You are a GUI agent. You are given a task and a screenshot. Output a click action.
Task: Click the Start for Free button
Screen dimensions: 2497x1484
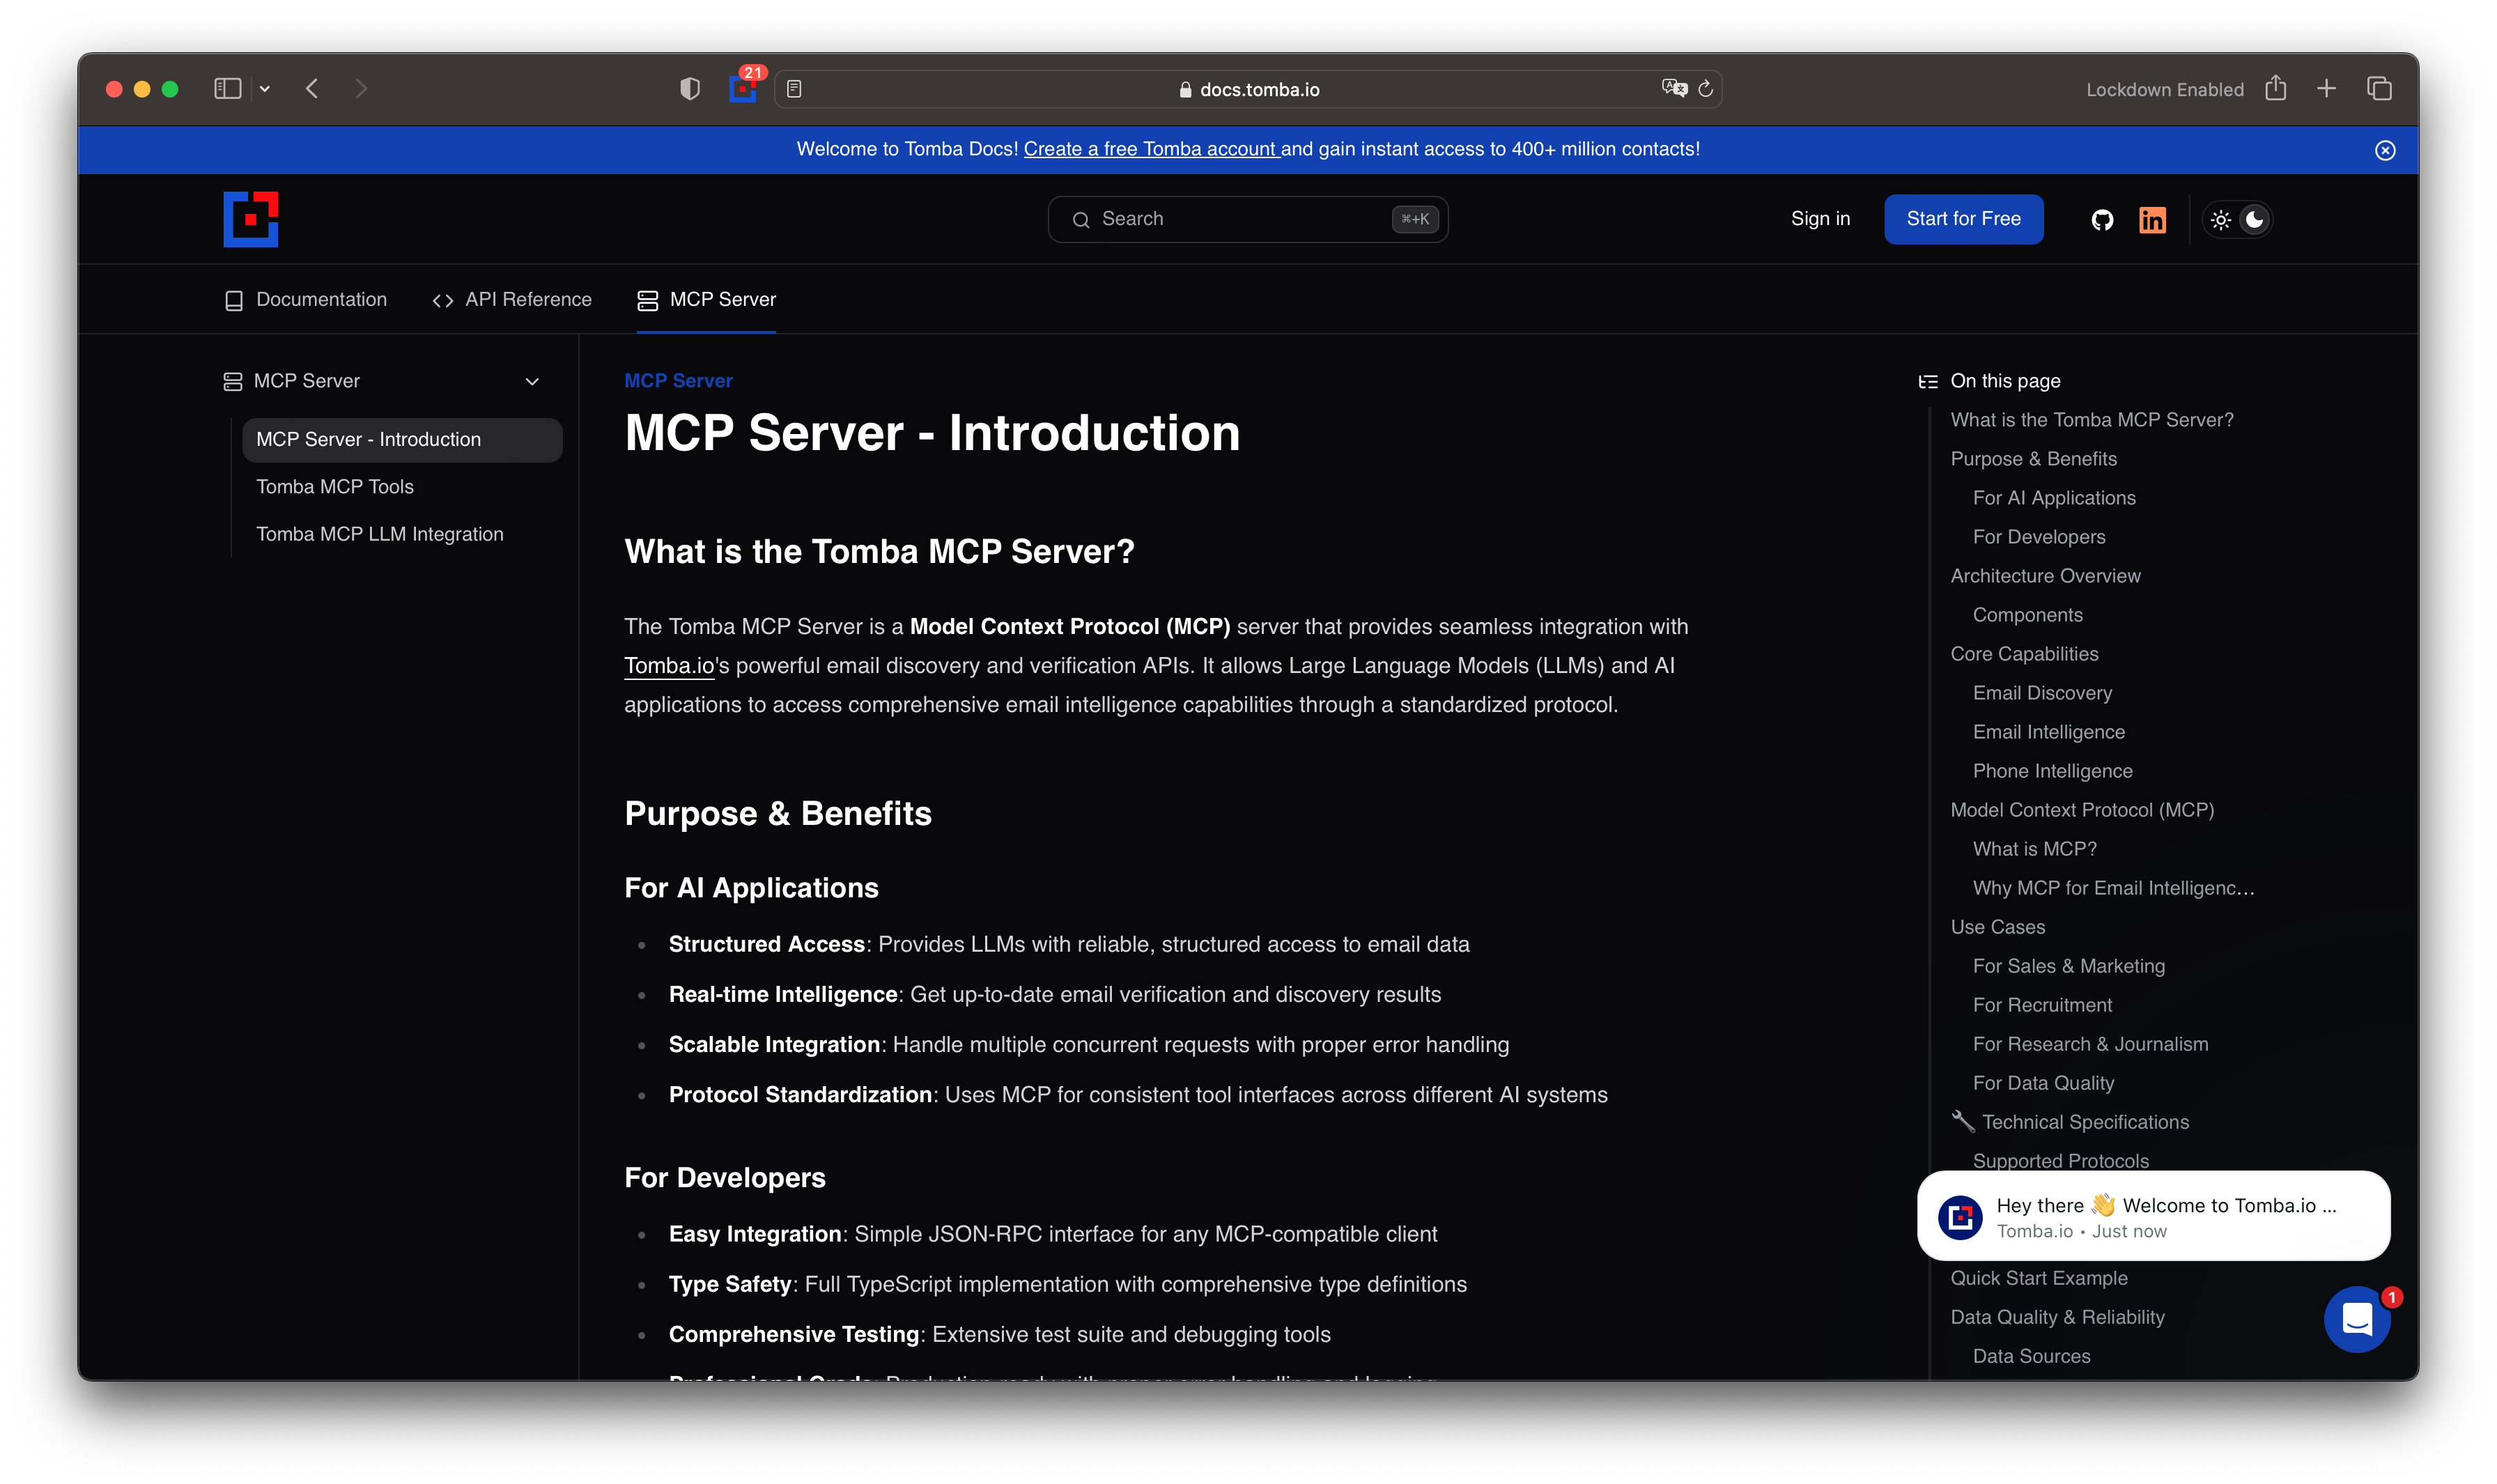point(1963,219)
